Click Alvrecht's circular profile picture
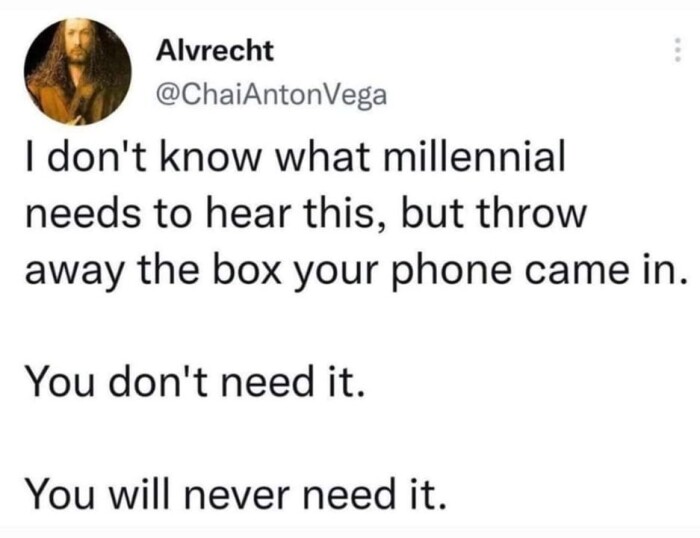 point(78,71)
